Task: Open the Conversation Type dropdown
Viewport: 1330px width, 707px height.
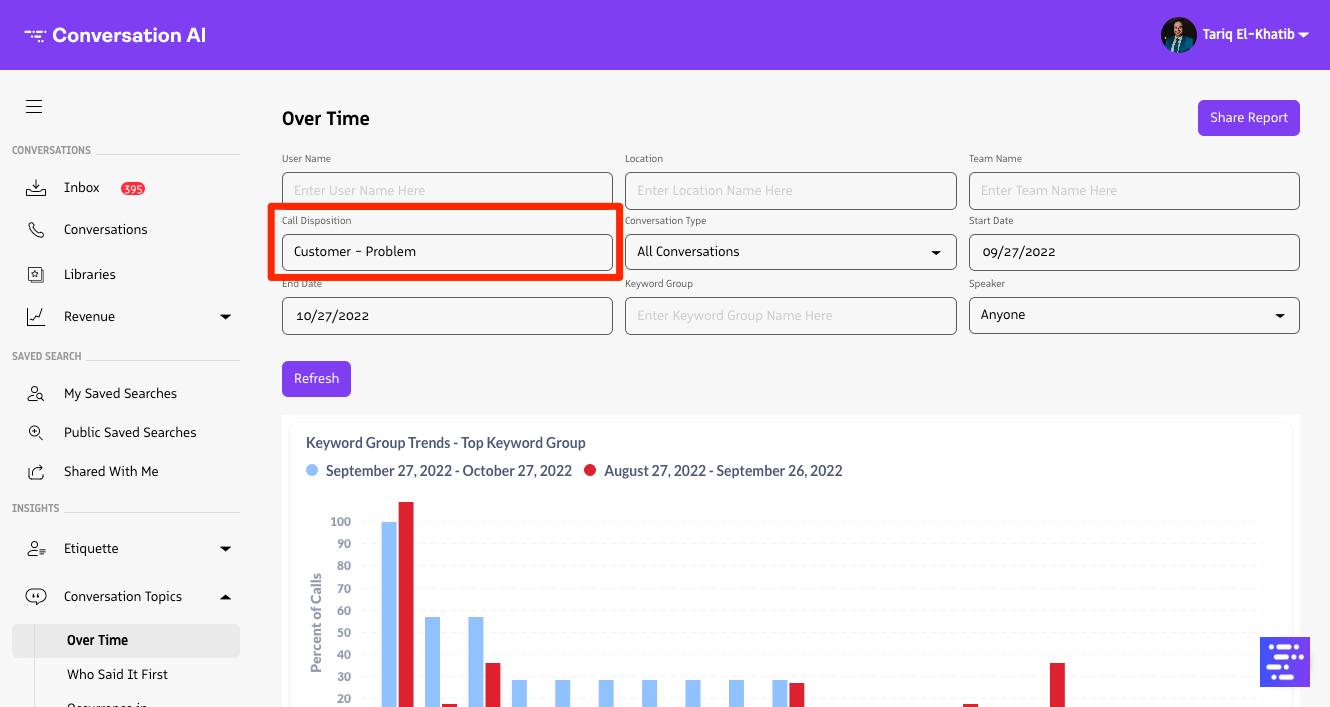Action: click(790, 252)
